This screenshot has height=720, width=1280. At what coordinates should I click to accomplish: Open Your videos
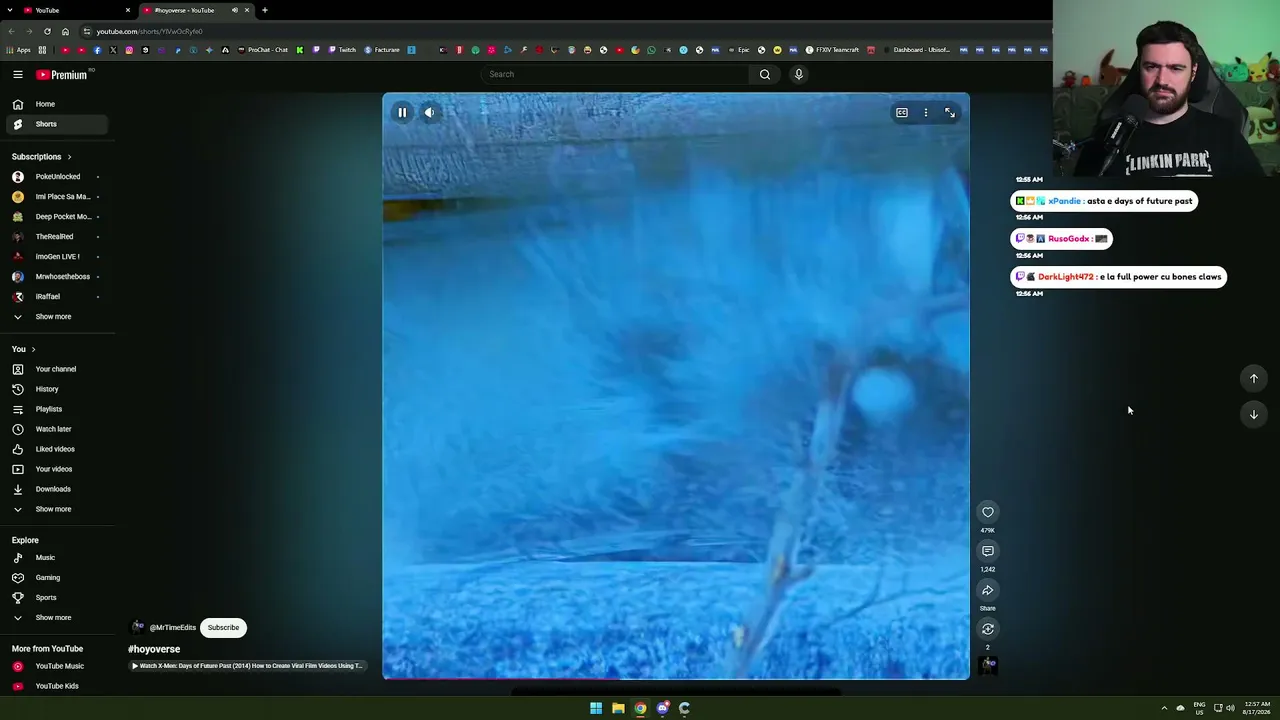pyautogui.click(x=57, y=469)
